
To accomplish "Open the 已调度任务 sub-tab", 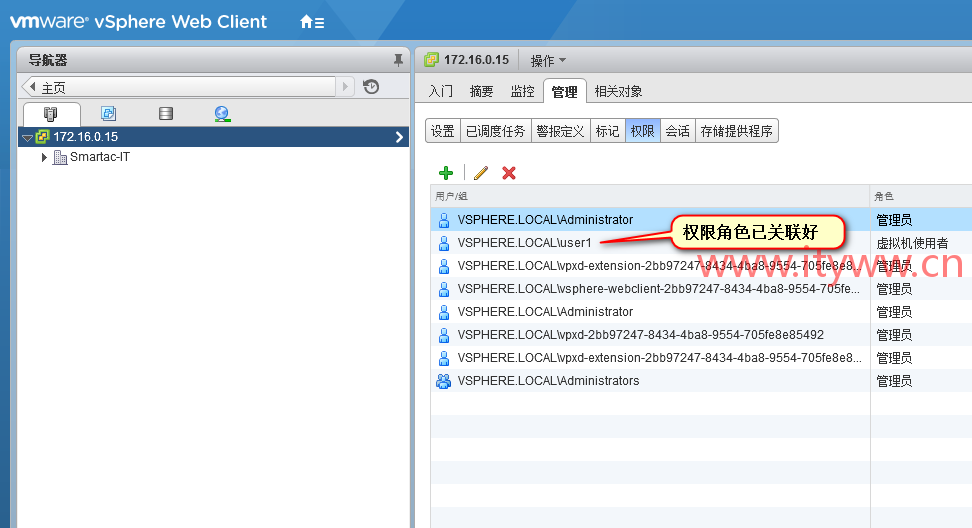I will [495, 131].
